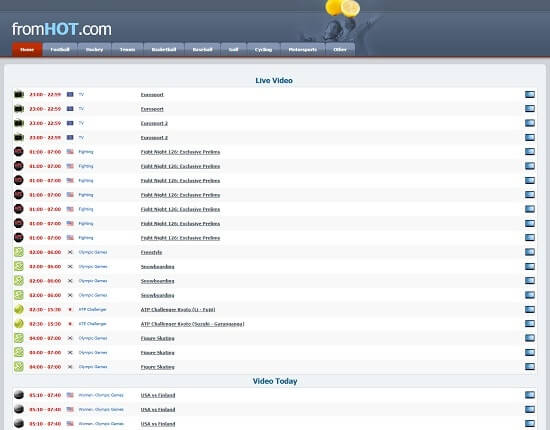This screenshot has height=430, width=550.
Task: Click tennis ball icon in Suzuki - Garanganga row
Action: (x=19, y=323)
